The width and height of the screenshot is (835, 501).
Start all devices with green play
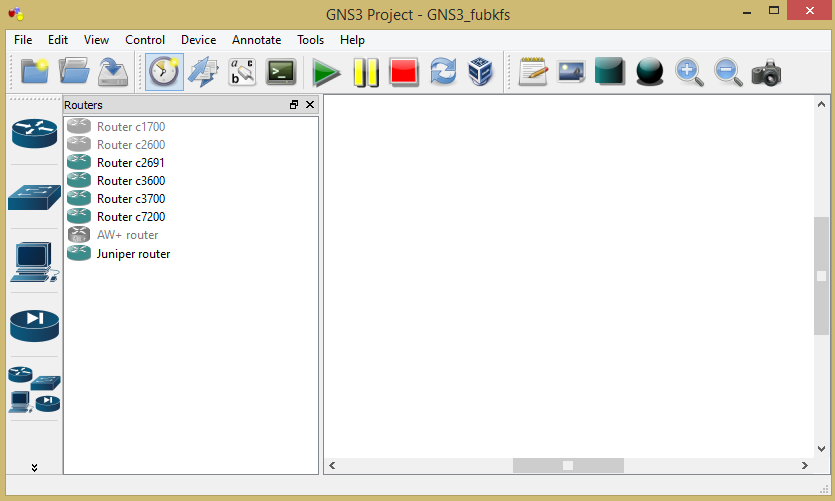[326, 72]
